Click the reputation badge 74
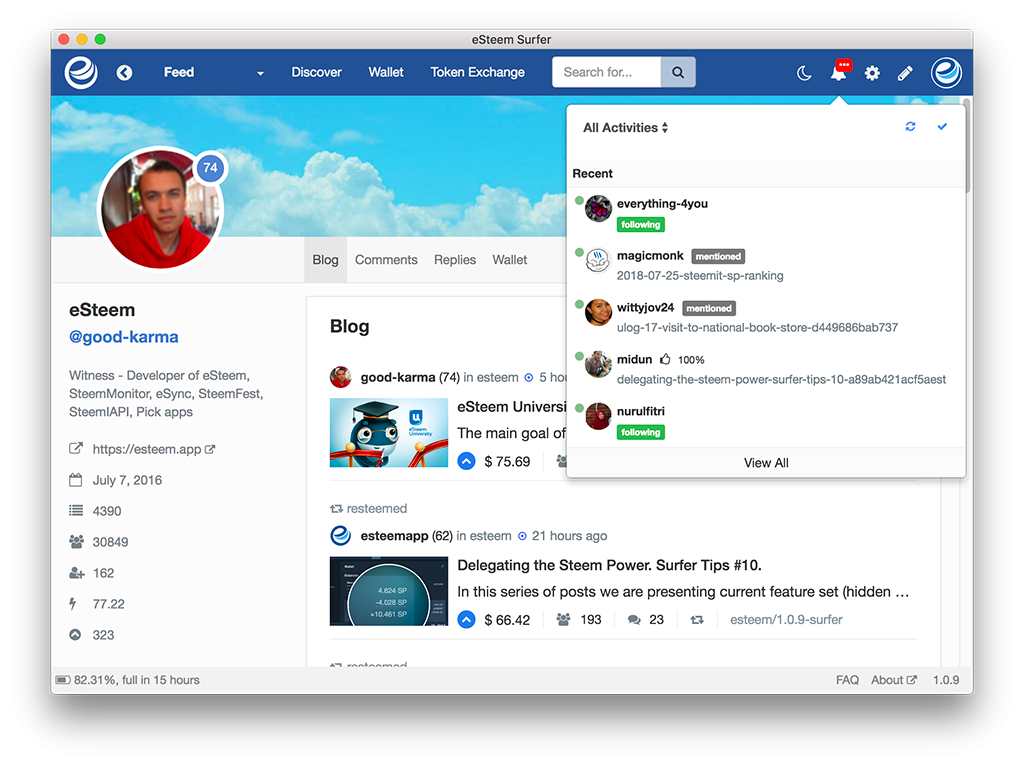 (x=210, y=168)
